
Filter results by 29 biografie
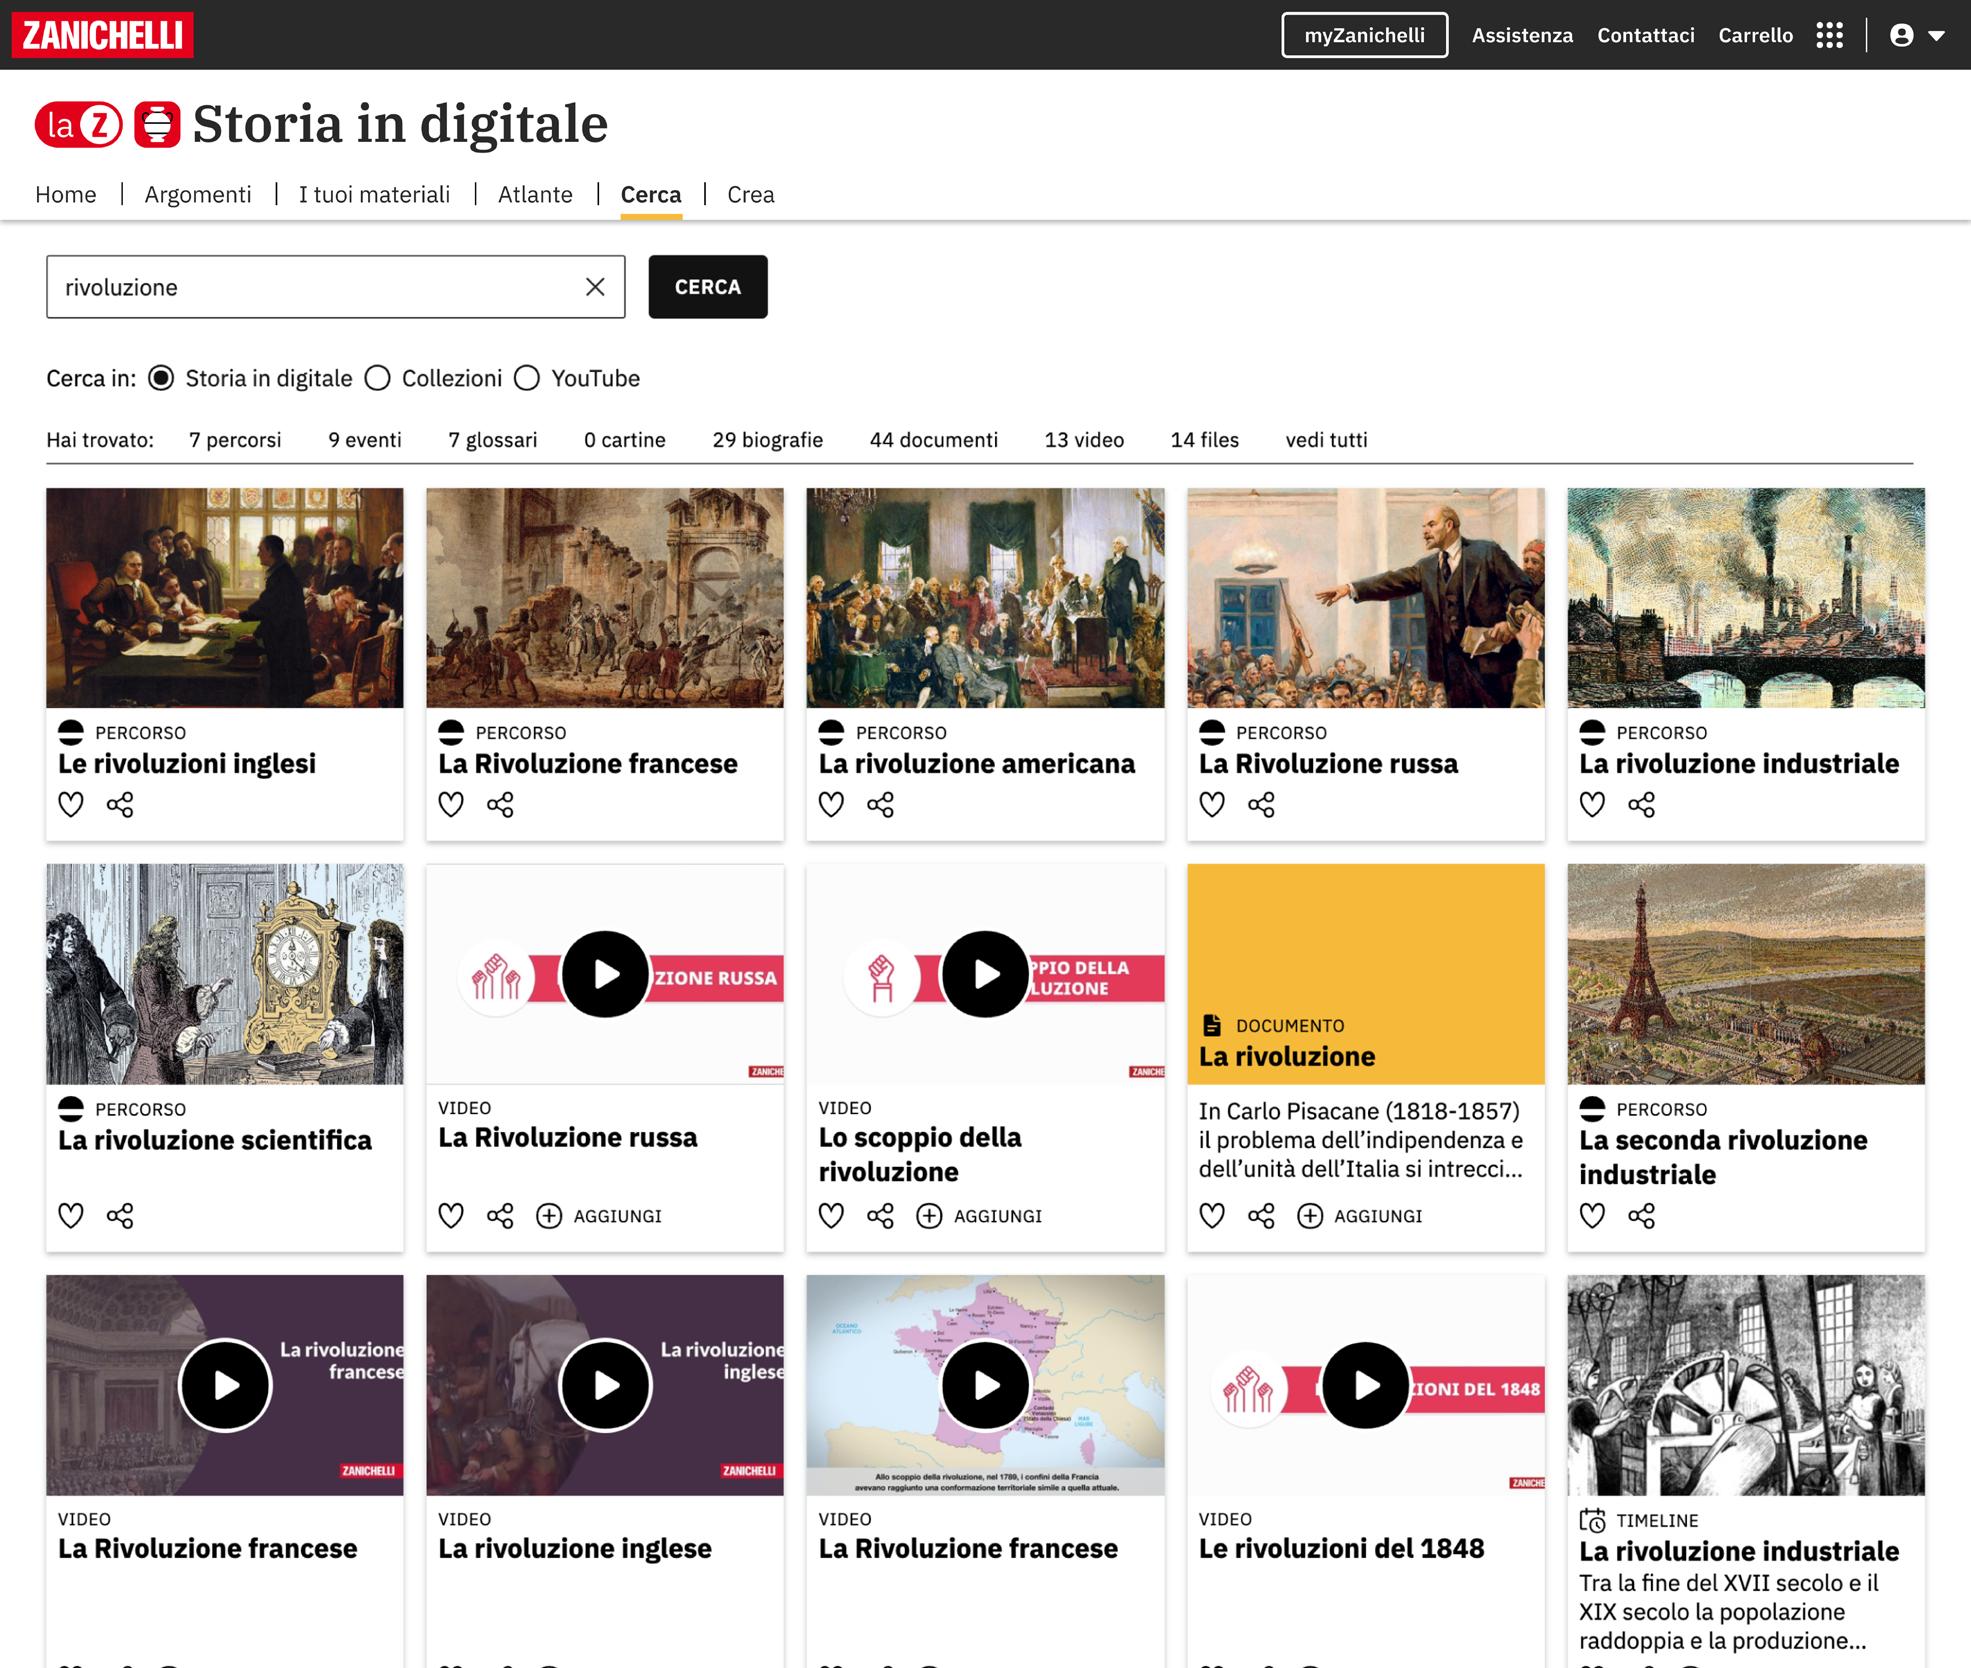click(767, 440)
